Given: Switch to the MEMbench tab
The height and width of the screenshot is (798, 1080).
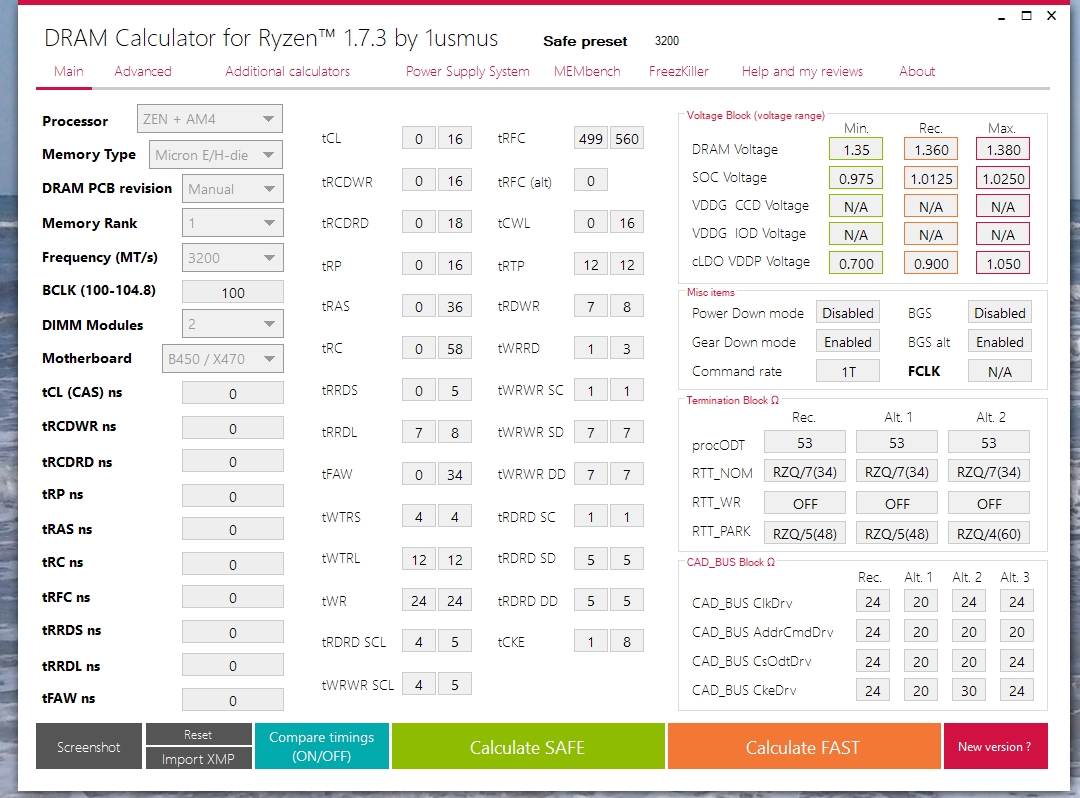Looking at the screenshot, I should point(587,72).
